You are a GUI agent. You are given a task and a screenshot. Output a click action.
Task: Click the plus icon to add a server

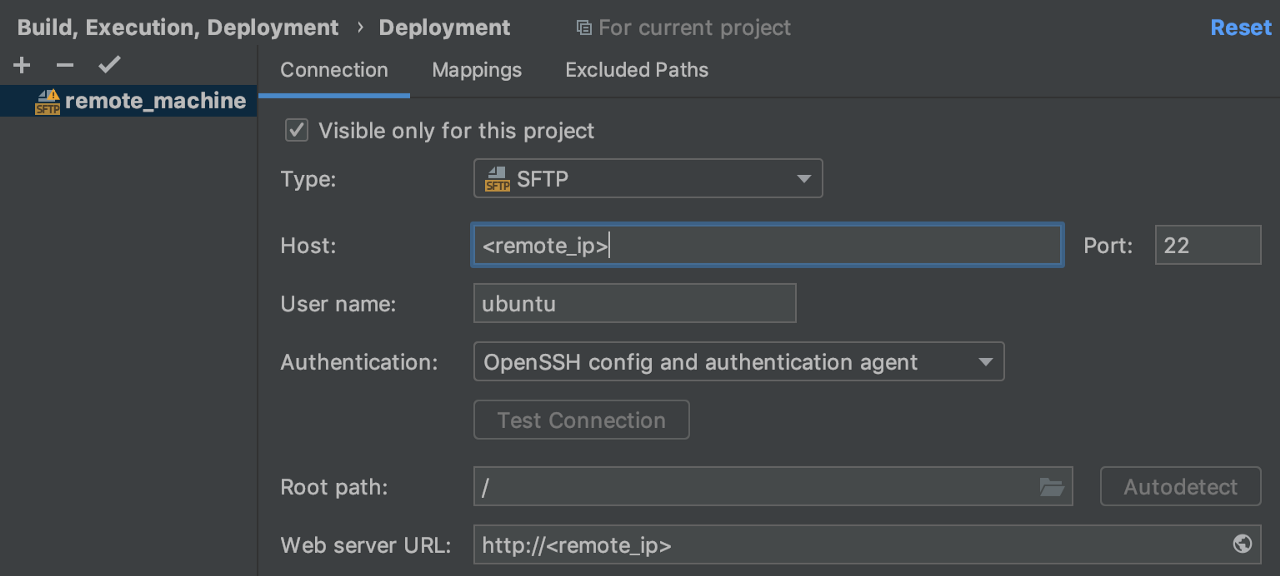click(x=22, y=66)
